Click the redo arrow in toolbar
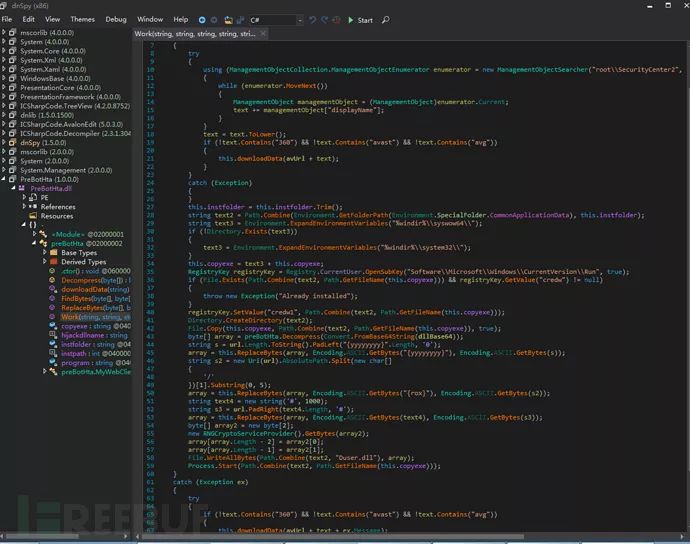The width and height of the screenshot is (690, 544). pos(326,20)
